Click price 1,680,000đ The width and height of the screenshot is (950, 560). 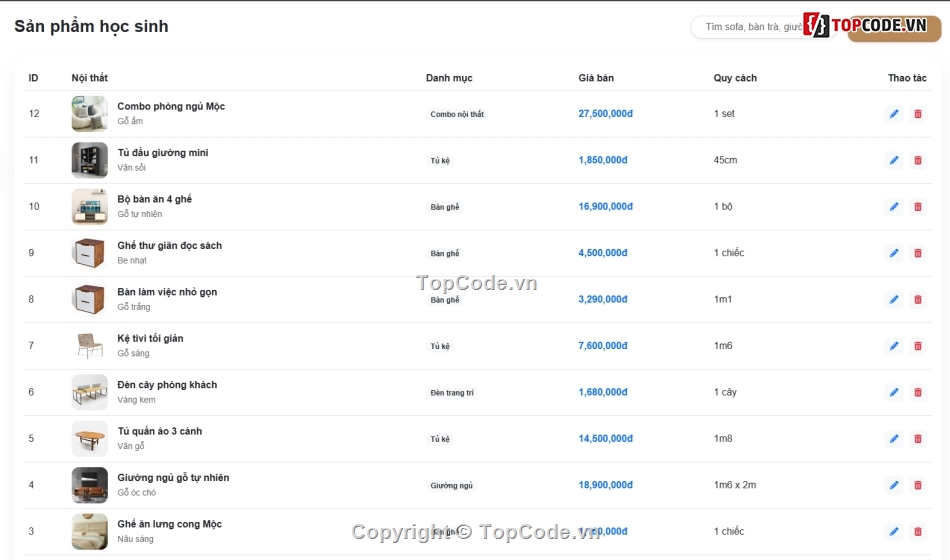(x=603, y=392)
